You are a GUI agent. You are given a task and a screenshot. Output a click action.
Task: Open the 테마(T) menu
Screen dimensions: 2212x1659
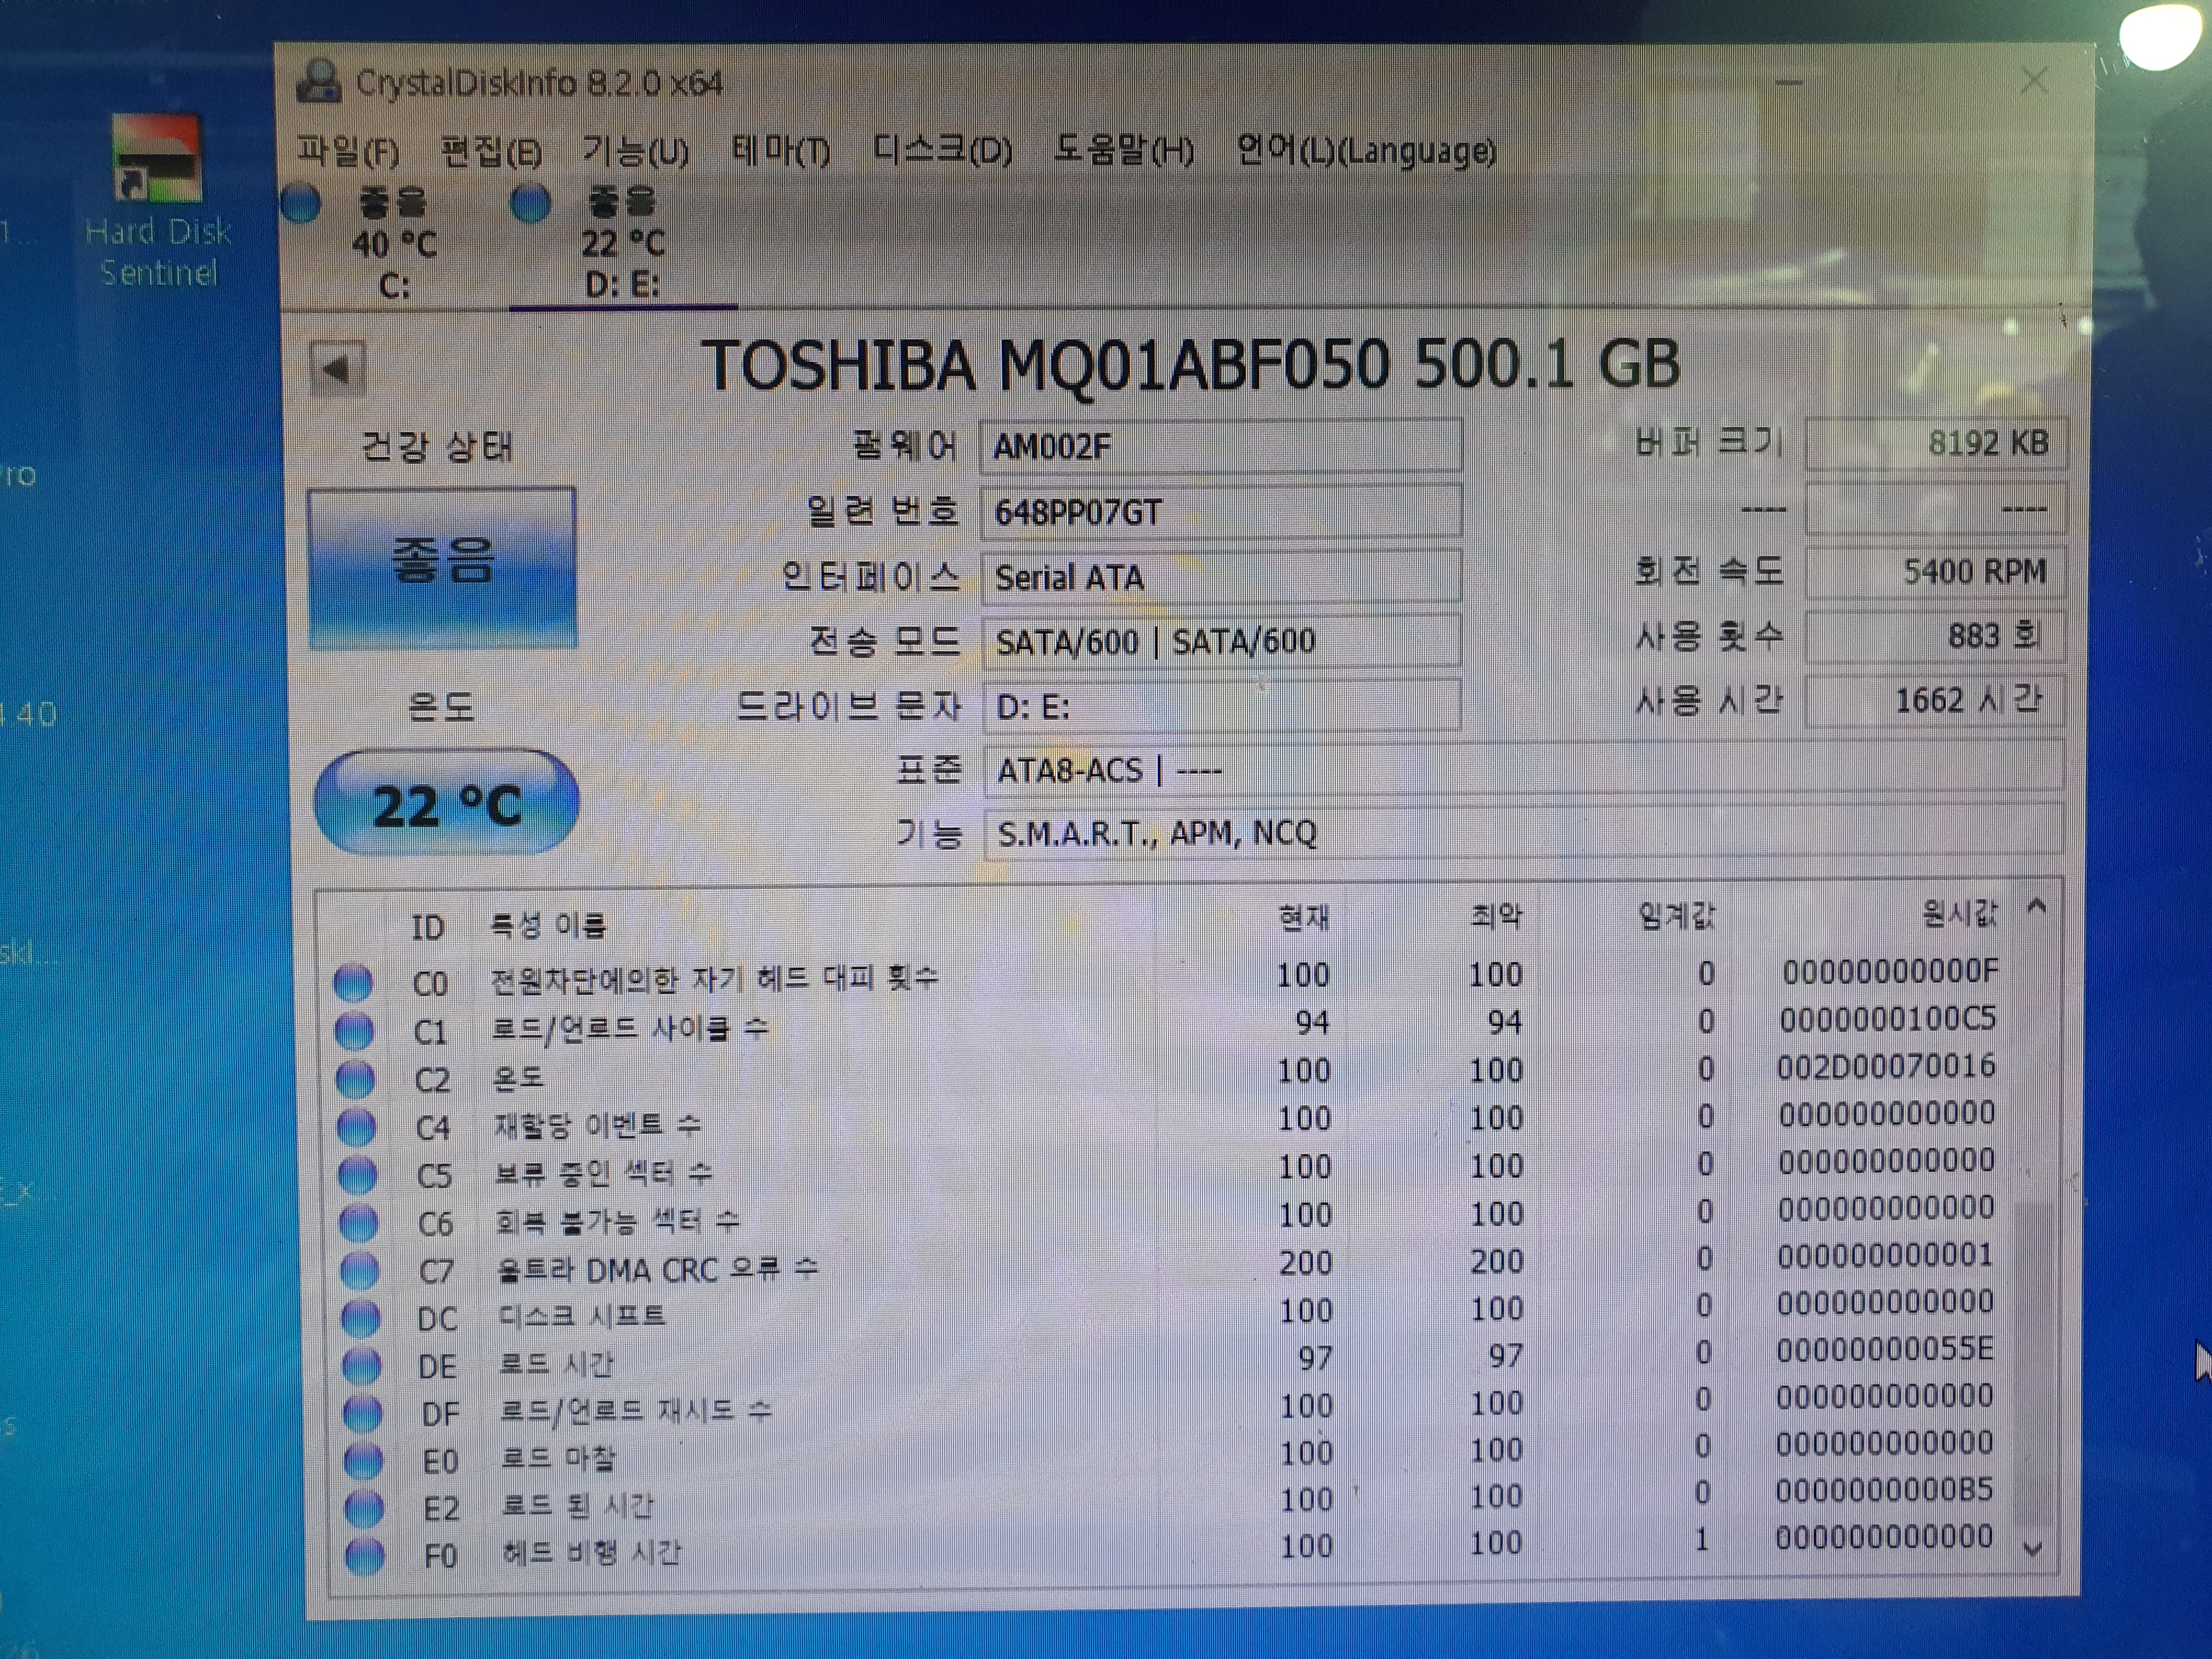[780, 151]
